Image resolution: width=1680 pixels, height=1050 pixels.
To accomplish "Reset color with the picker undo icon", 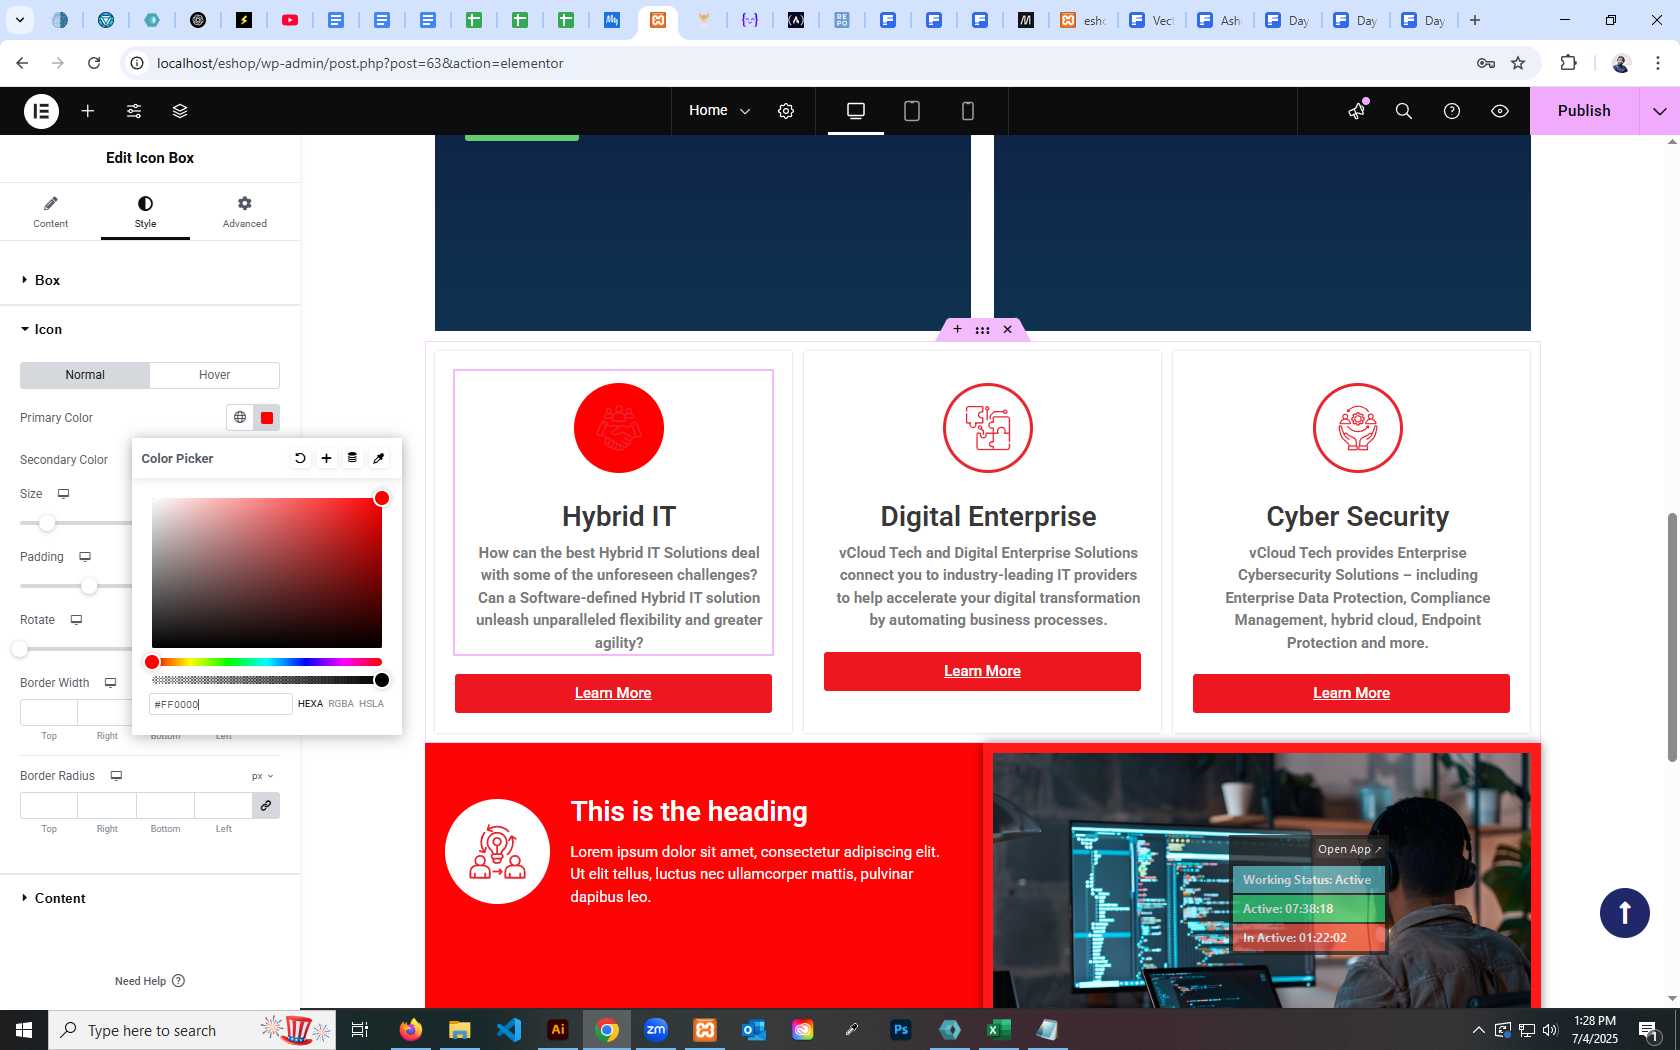I will (300, 458).
